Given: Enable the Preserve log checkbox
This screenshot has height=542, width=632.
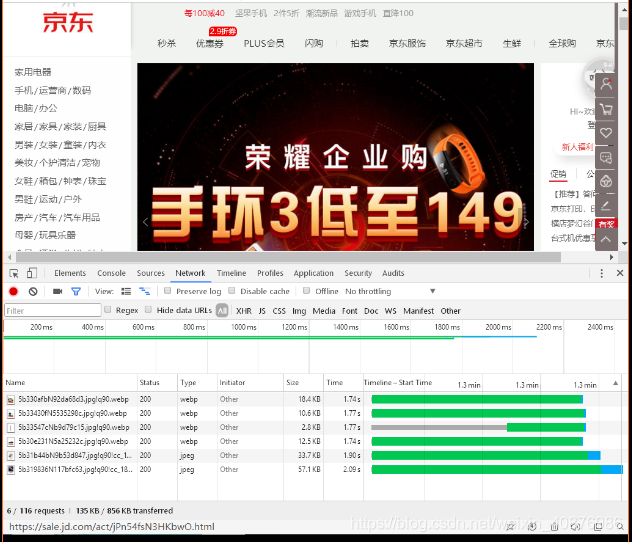Looking at the screenshot, I should pos(168,291).
